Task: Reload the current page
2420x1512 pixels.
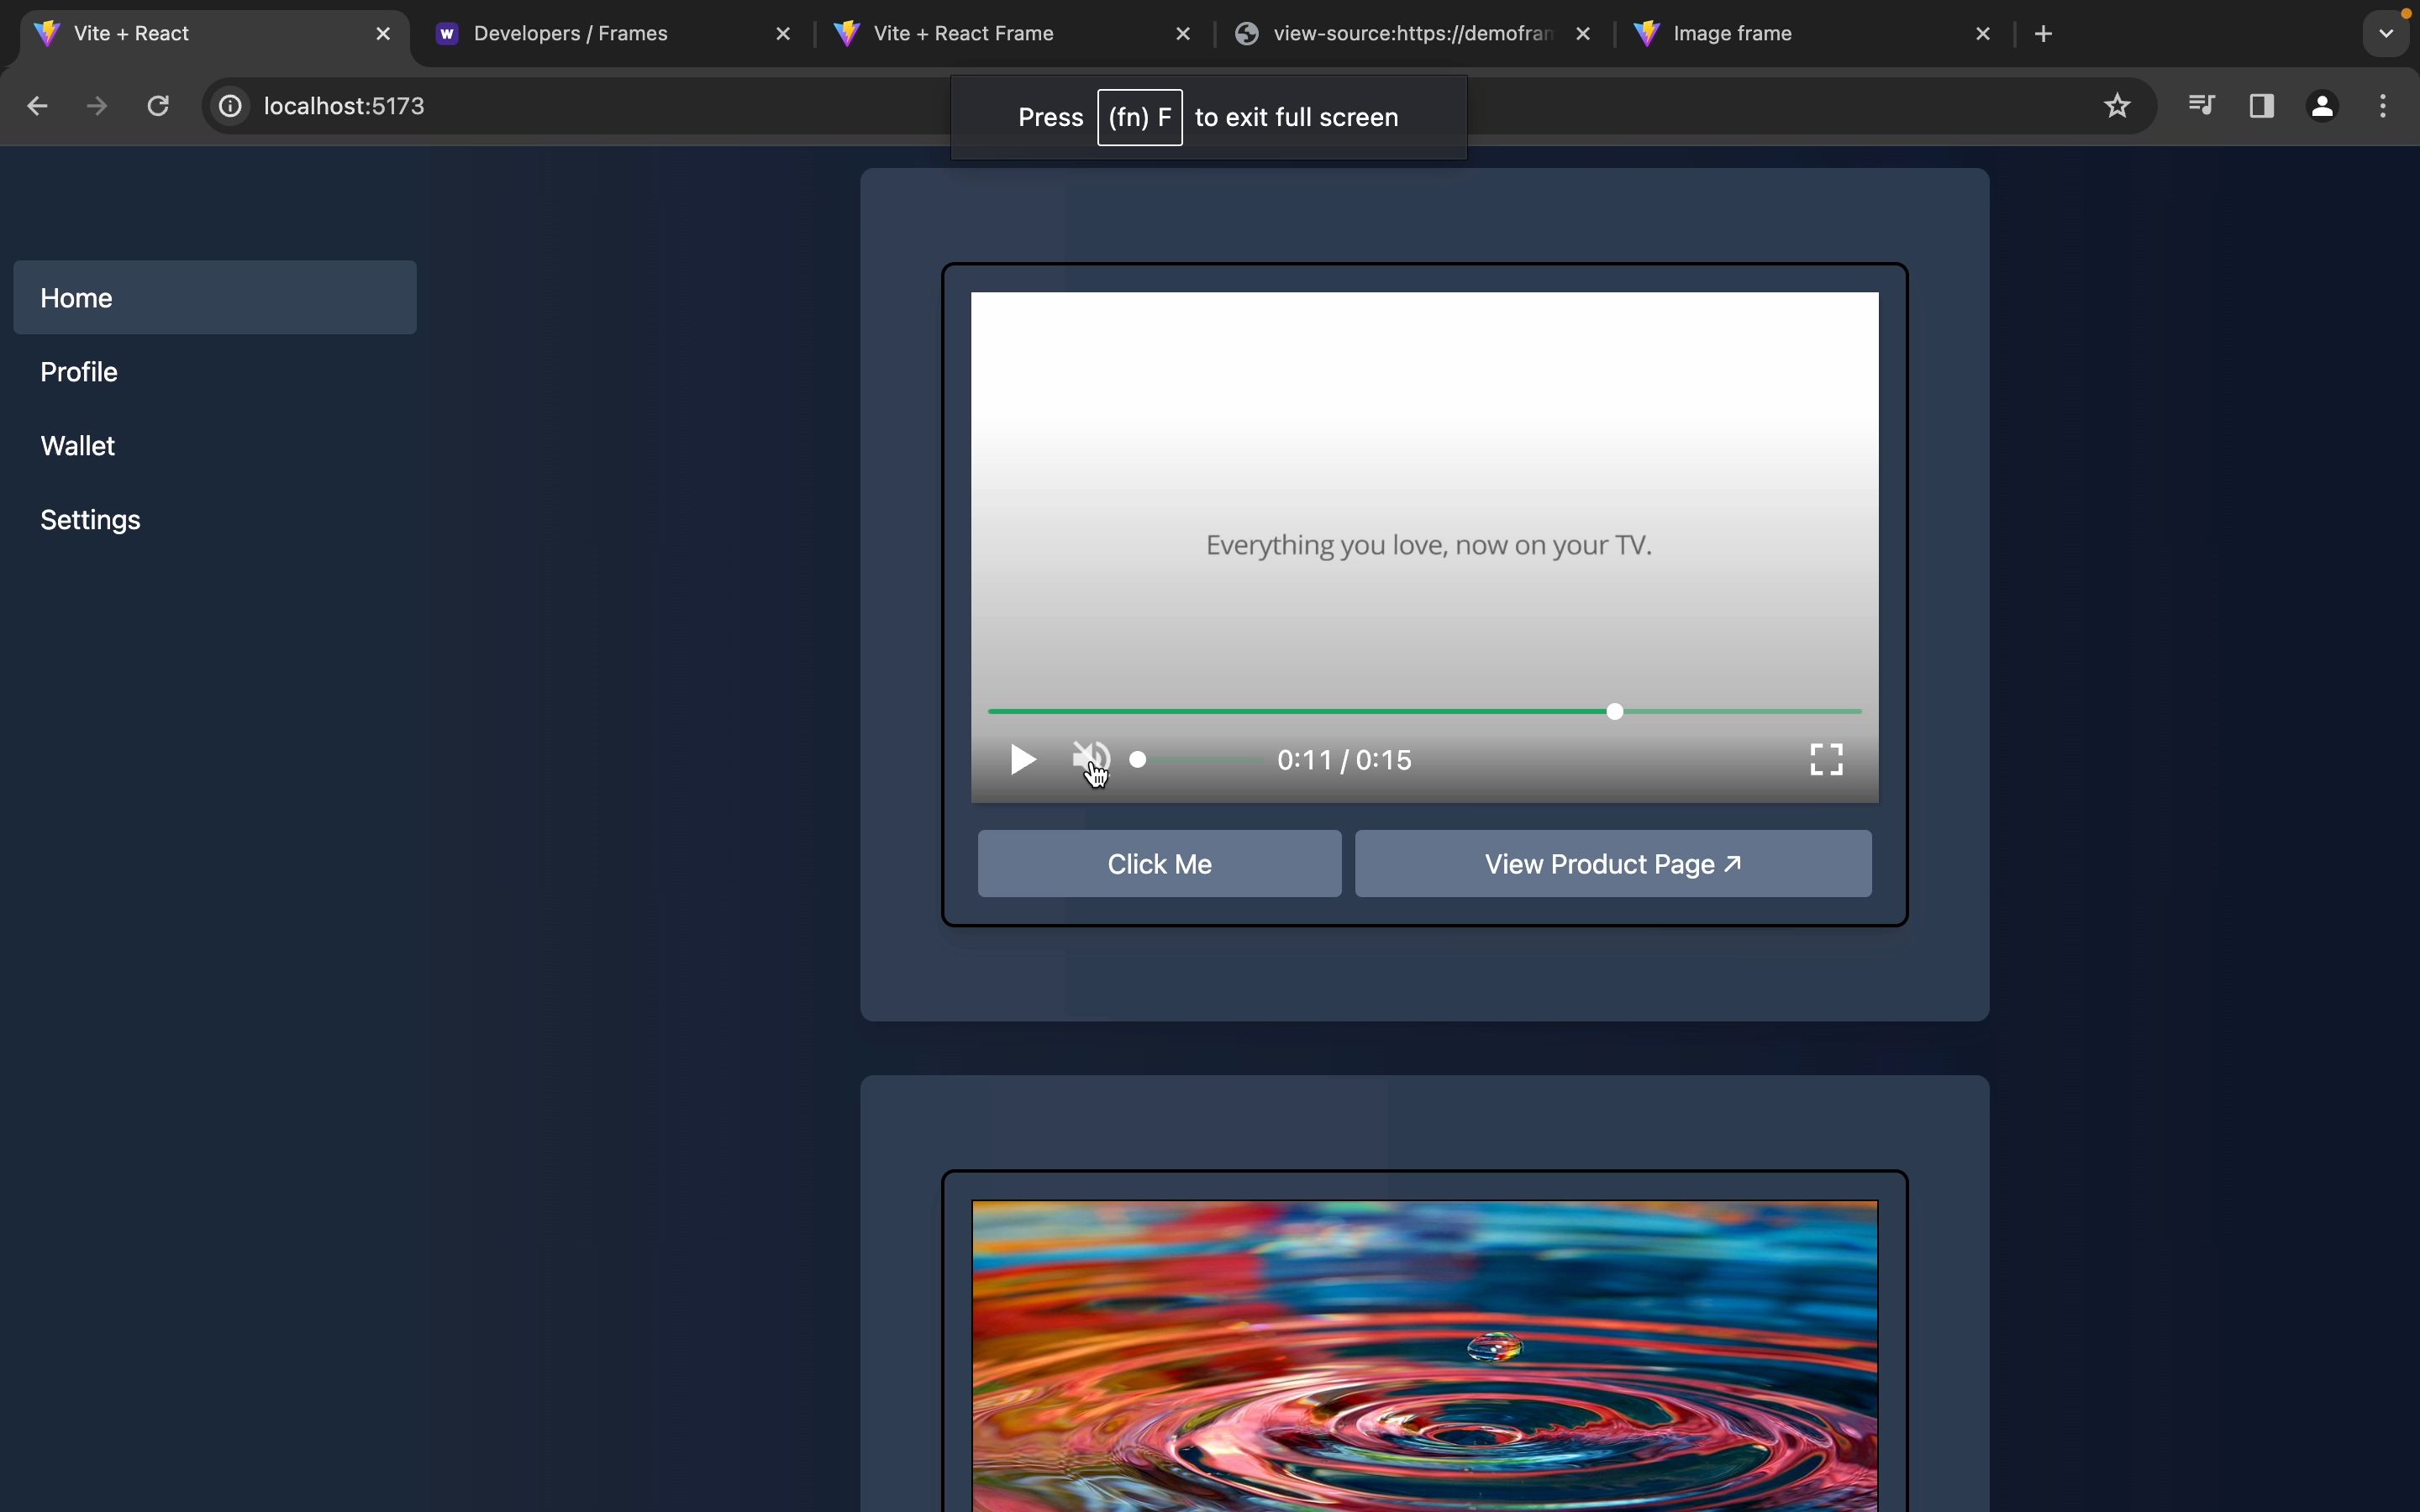Action: pyautogui.click(x=158, y=106)
